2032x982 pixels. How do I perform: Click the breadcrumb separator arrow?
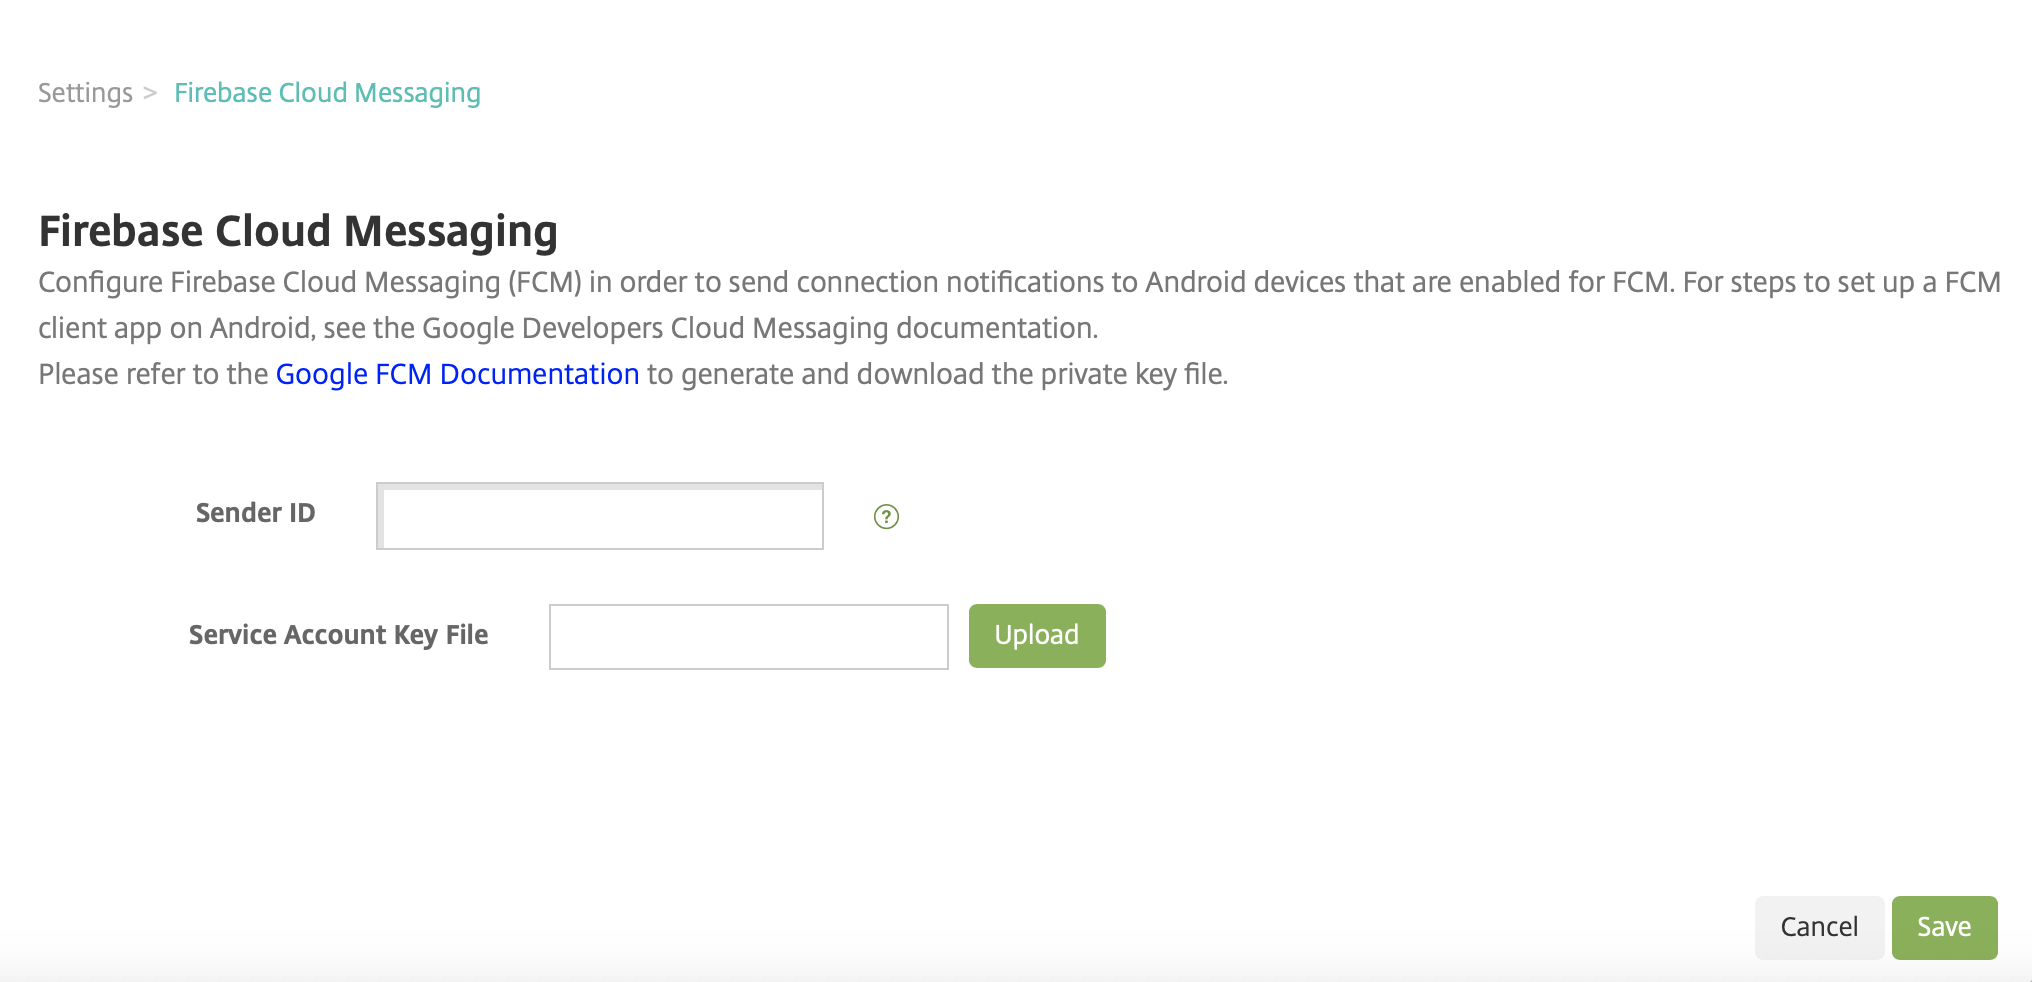coord(151,93)
